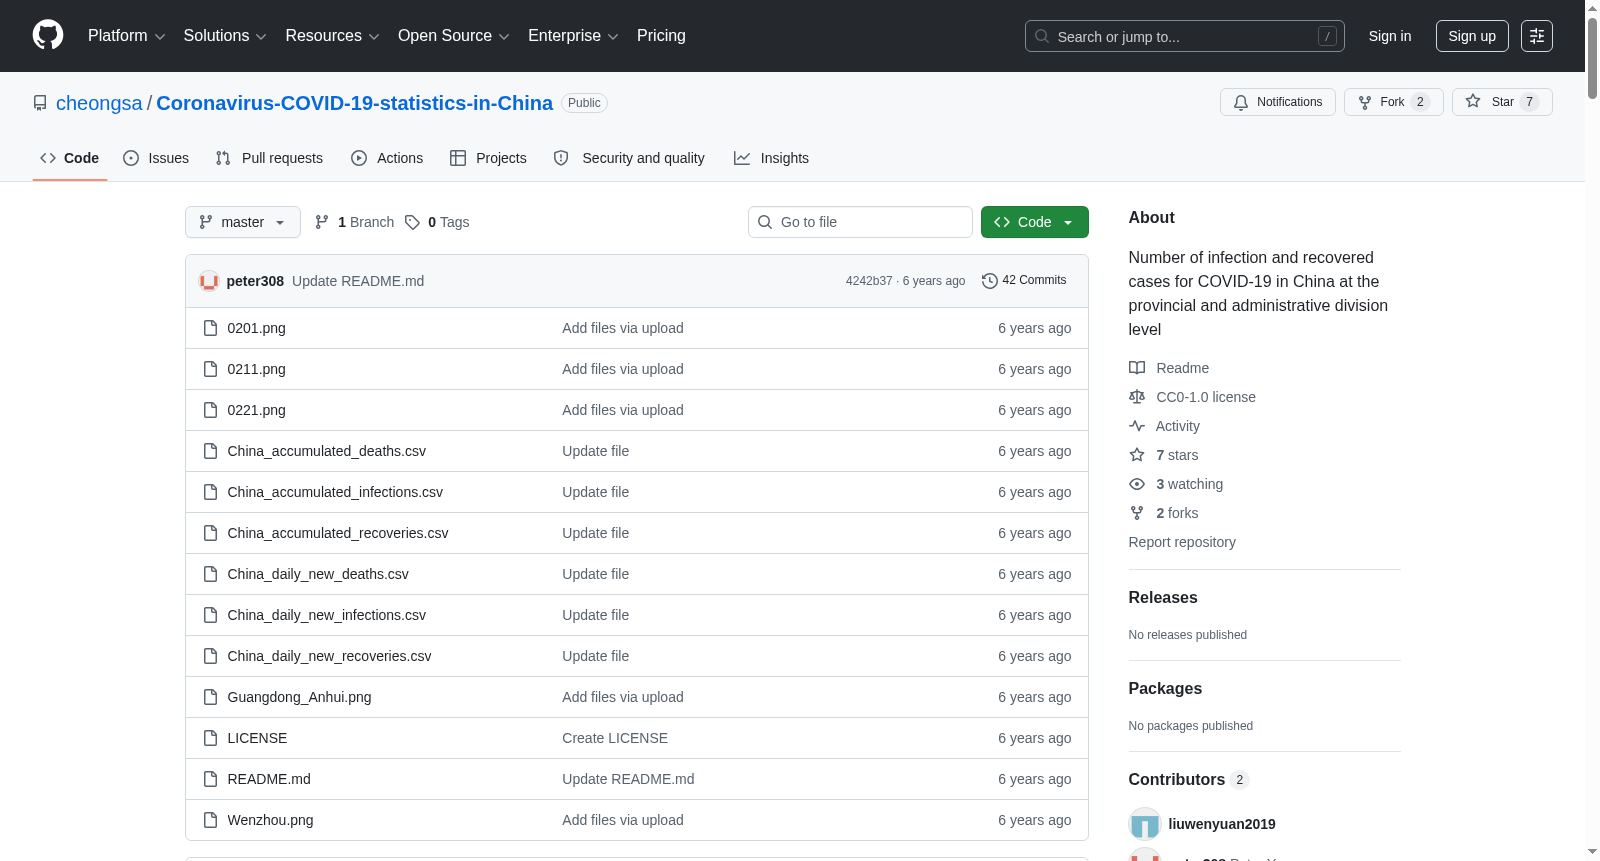Expand the Open Source menu

(x=454, y=36)
